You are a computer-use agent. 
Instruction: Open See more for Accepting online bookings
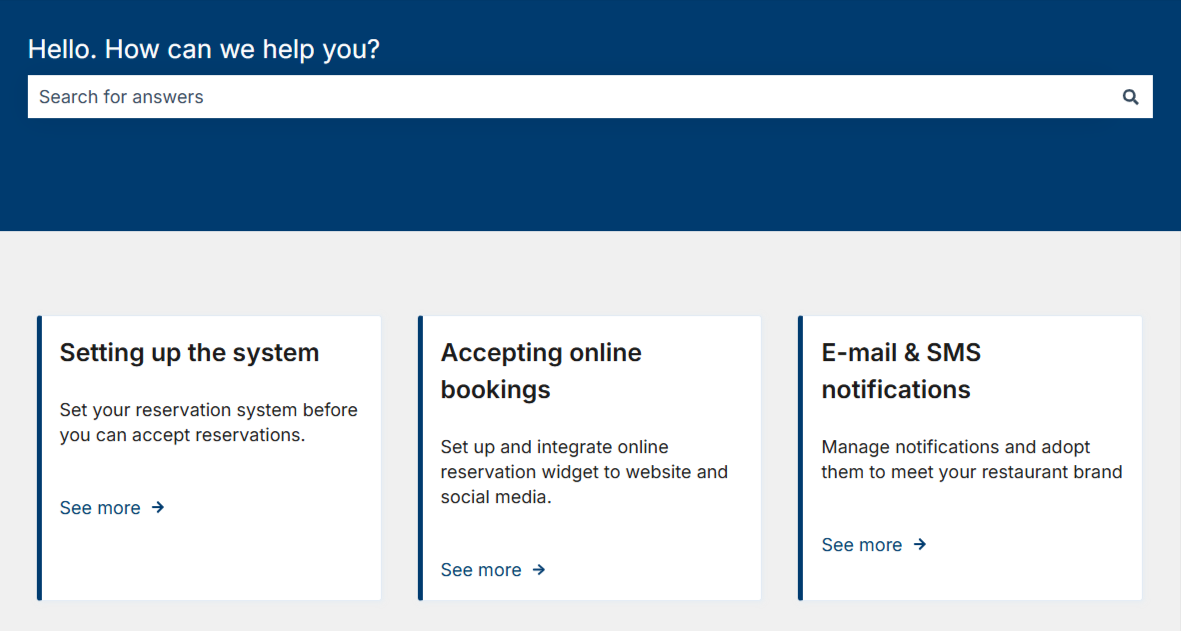pyautogui.click(x=481, y=570)
